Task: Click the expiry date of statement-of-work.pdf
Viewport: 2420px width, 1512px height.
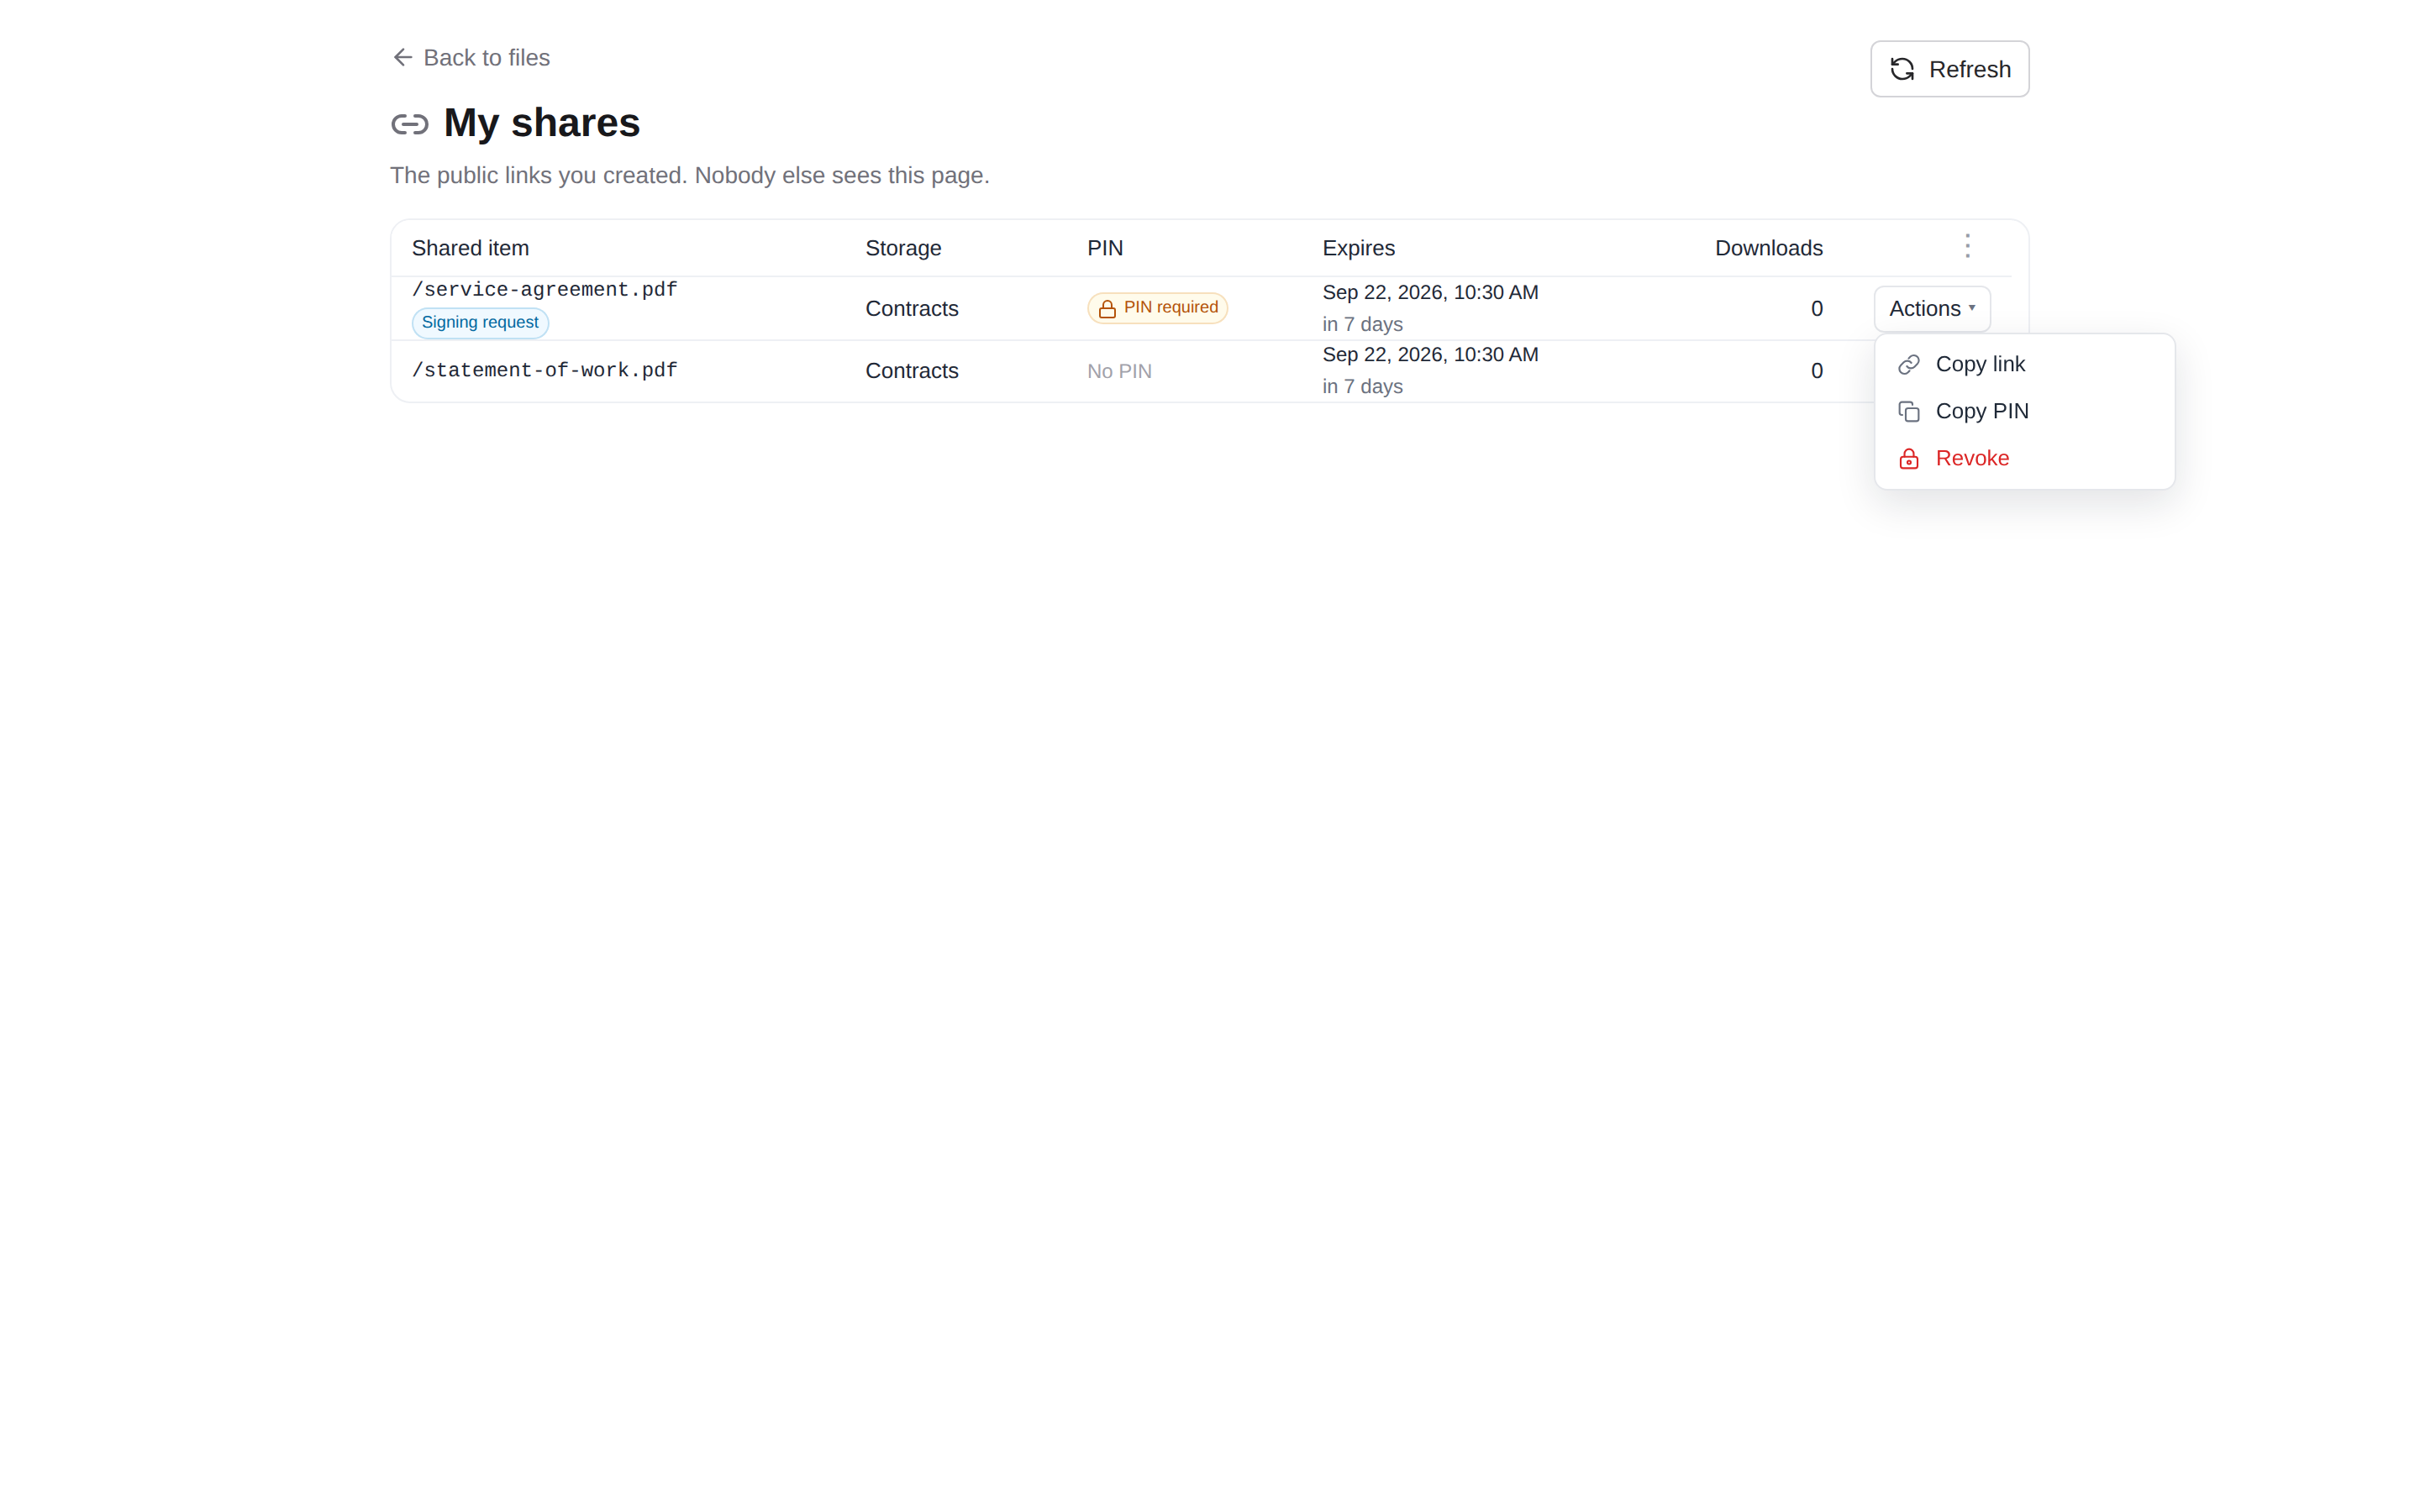Action: (1430, 354)
